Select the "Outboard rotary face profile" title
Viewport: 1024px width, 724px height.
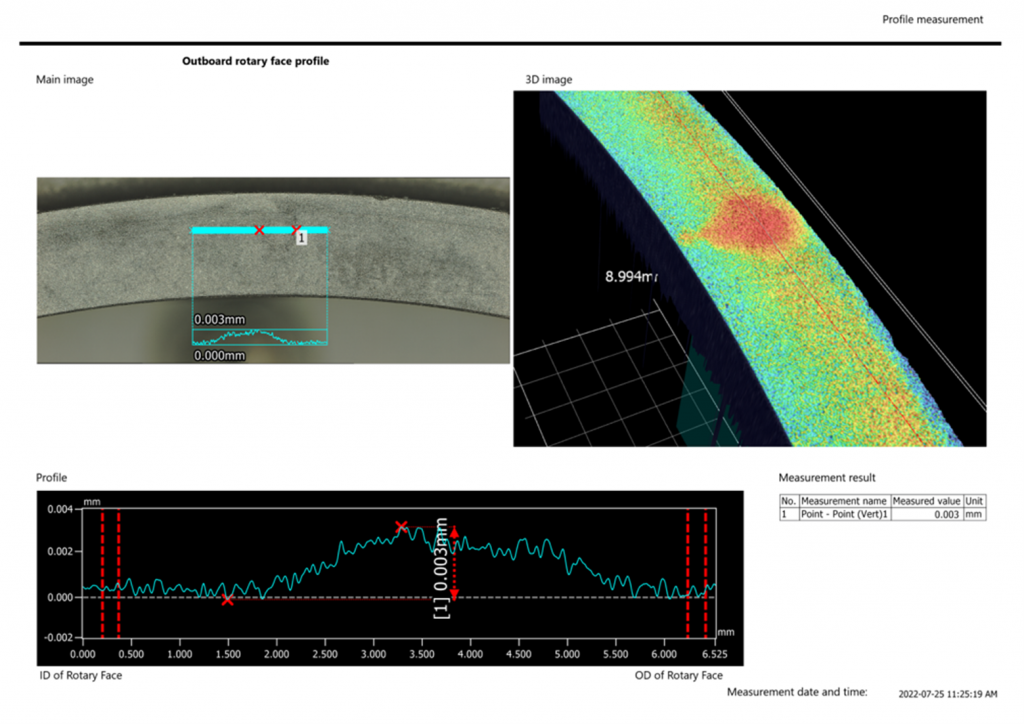255,61
